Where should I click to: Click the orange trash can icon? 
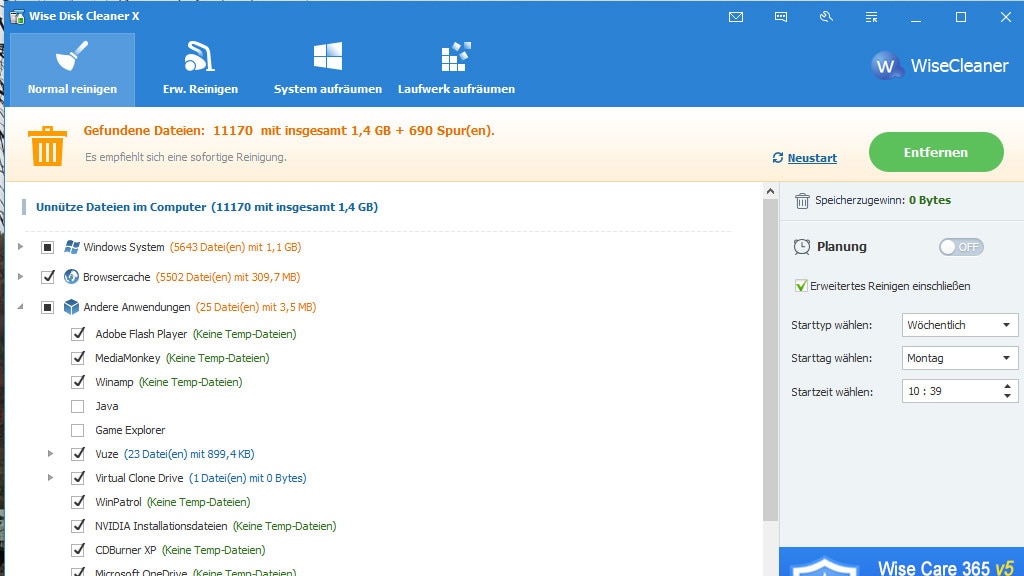point(47,146)
